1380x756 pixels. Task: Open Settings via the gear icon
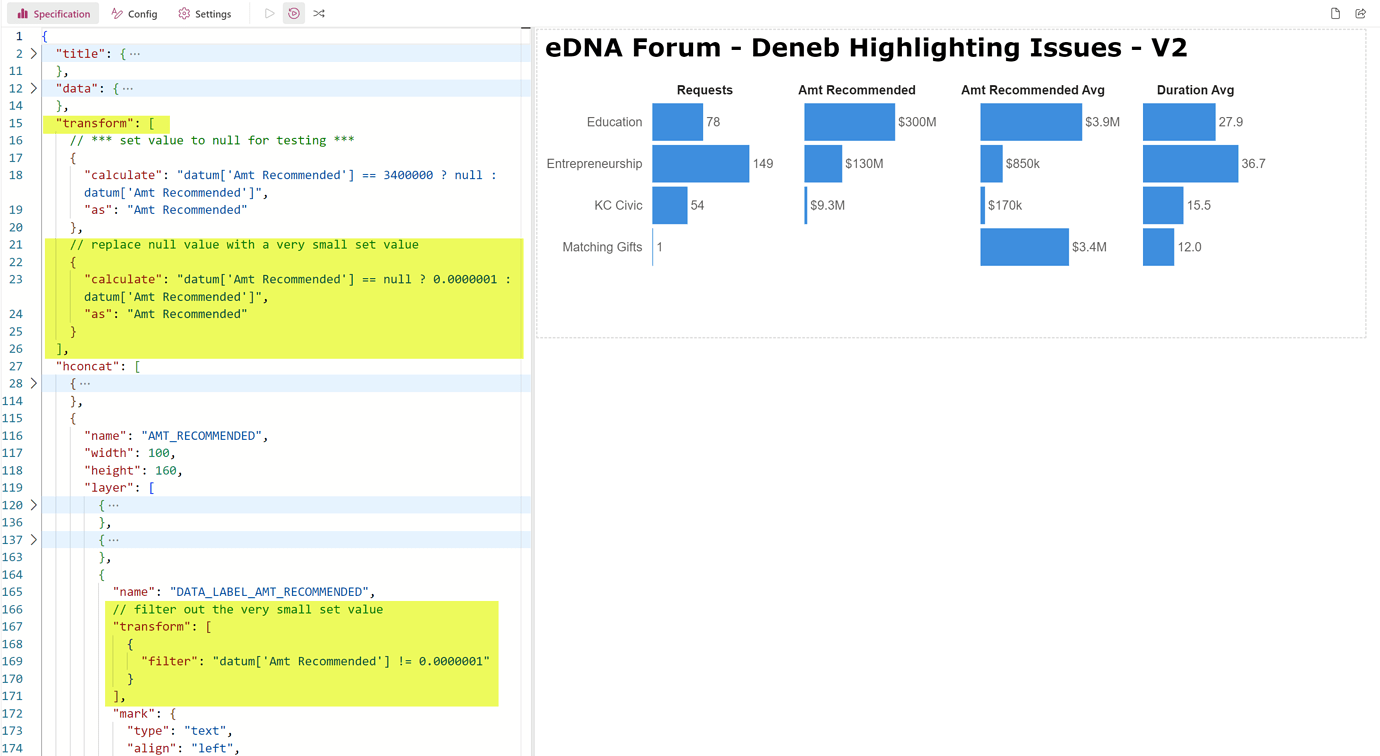pos(183,13)
